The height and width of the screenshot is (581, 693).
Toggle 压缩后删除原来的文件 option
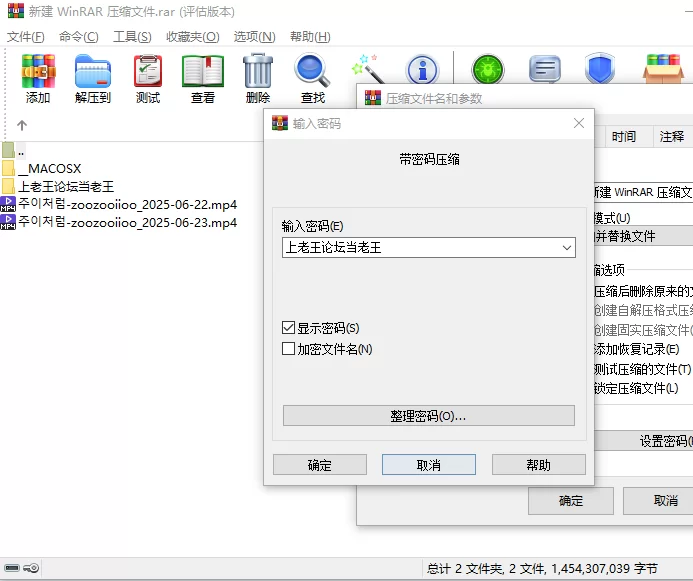644,291
